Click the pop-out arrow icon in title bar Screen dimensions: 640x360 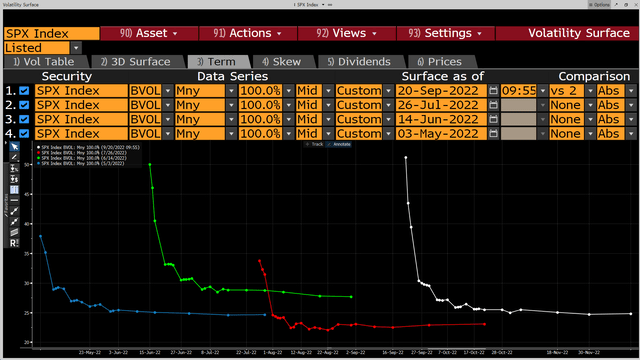(x=616, y=4)
